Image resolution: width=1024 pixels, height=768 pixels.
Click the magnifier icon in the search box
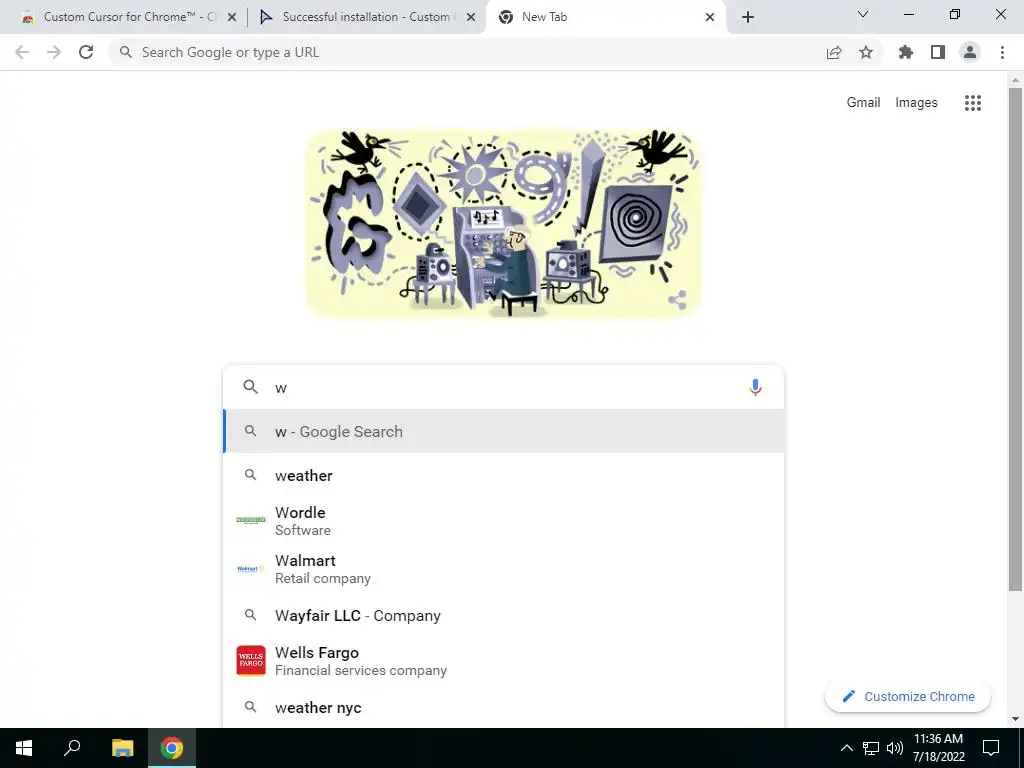[251, 387]
